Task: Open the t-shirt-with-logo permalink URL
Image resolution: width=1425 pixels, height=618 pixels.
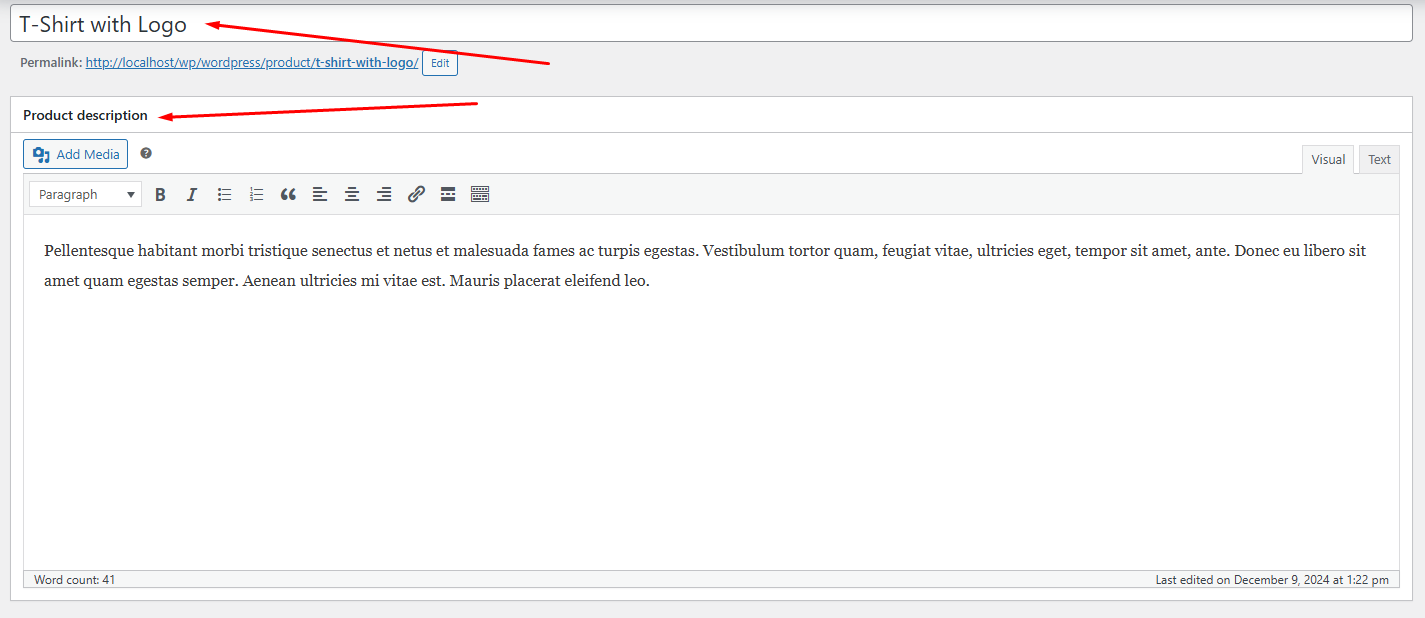Action: click(251, 63)
